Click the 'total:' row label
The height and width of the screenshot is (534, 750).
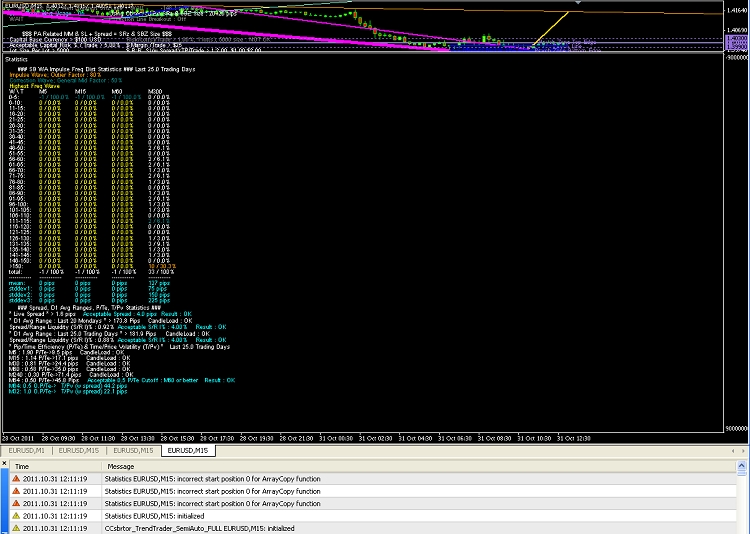coord(15,272)
